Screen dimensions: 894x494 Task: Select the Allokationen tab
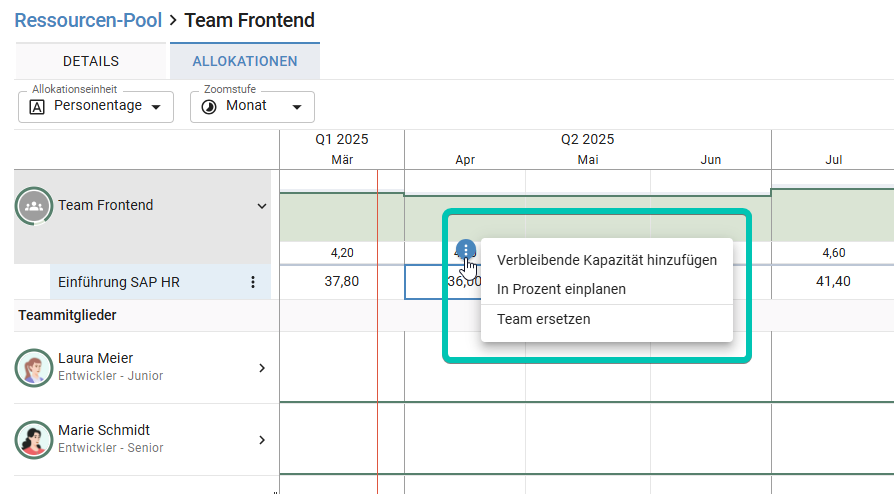[245, 61]
